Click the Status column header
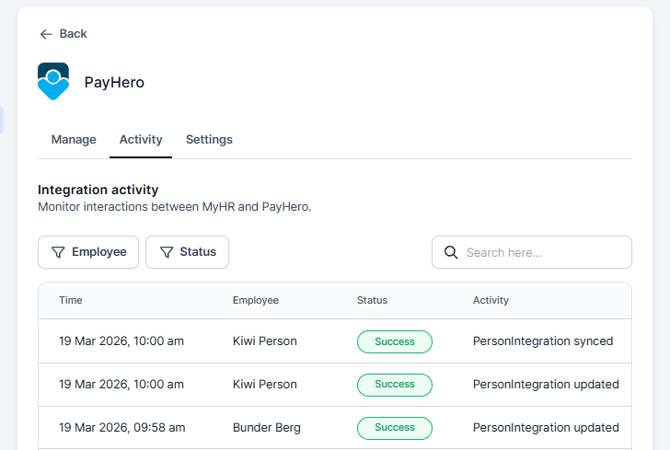This screenshot has height=450, width=670. (372, 300)
